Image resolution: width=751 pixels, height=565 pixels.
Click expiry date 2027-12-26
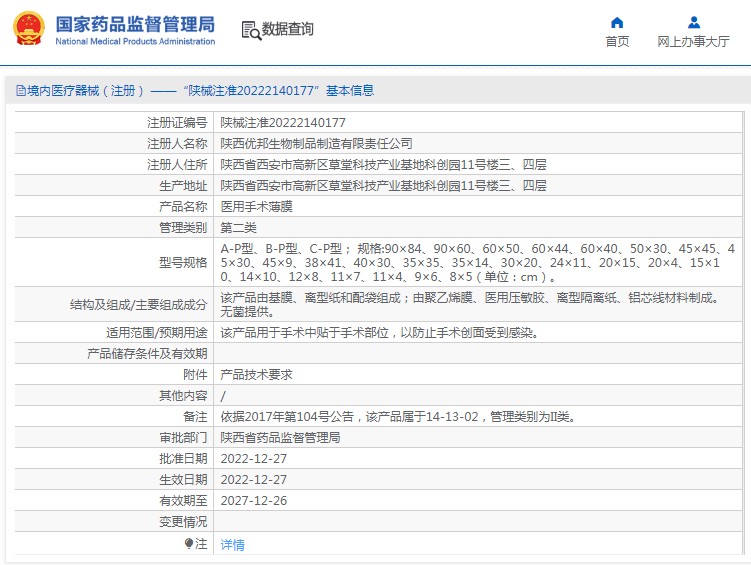[253, 501]
